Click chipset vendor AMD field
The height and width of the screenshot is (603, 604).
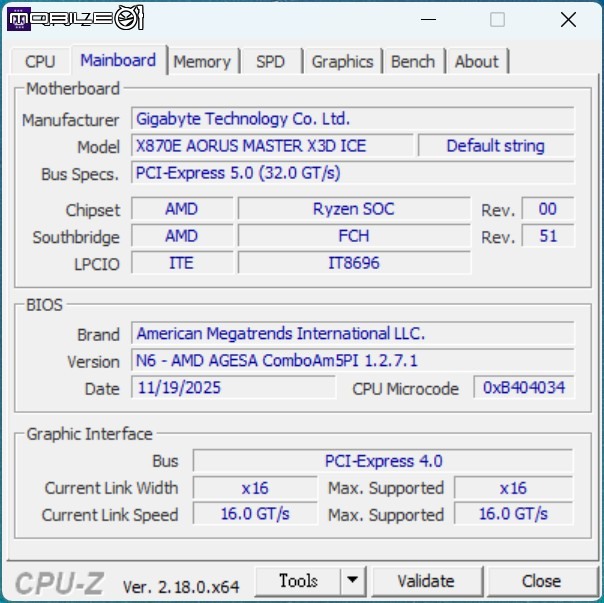pyautogui.click(x=182, y=209)
